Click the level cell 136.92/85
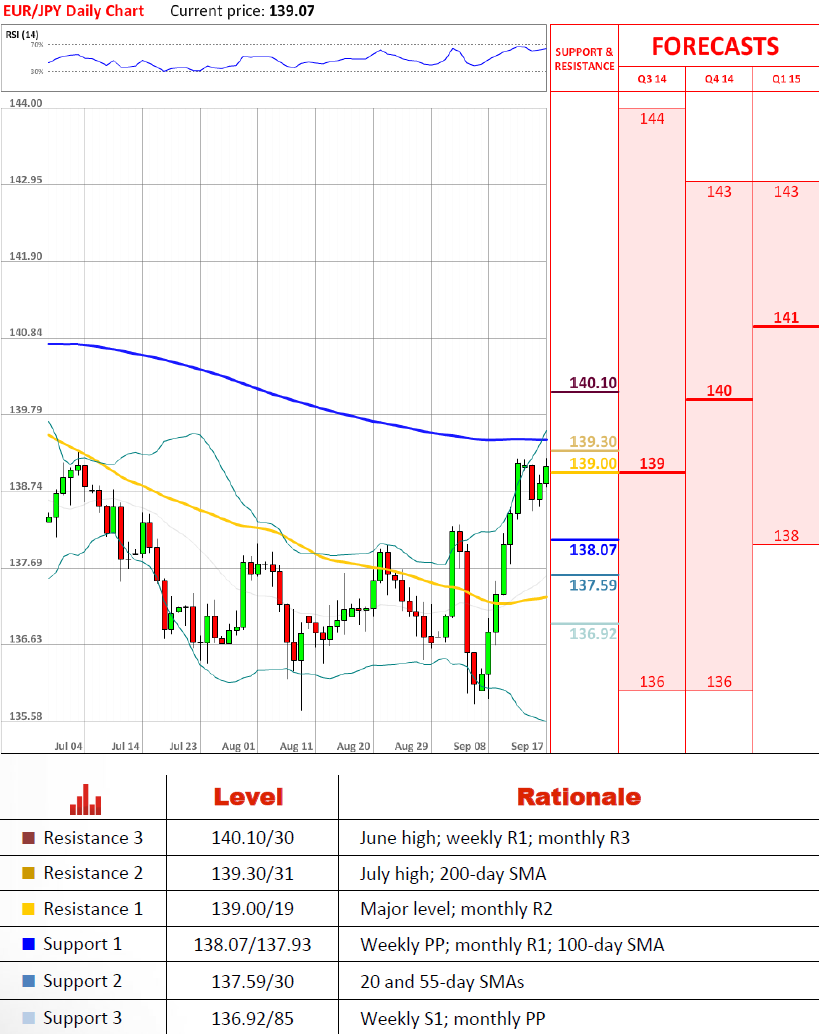Screen dimensions: 819x1034 (x=253, y=1019)
